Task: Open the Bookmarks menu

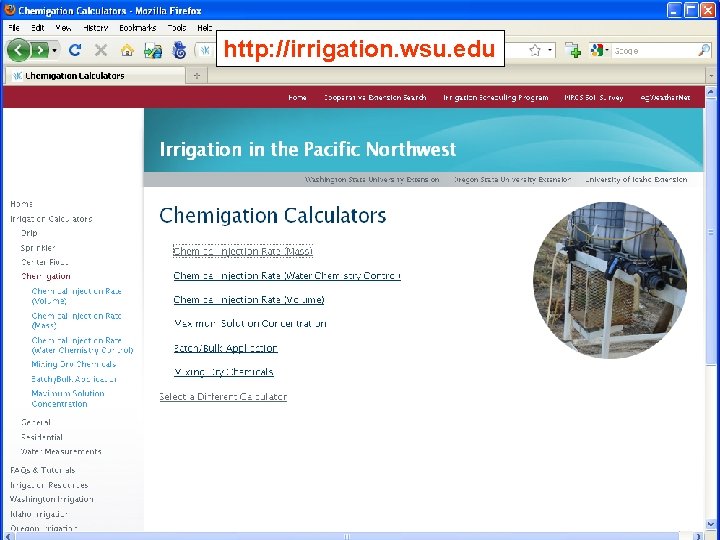Action: point(138,28)
